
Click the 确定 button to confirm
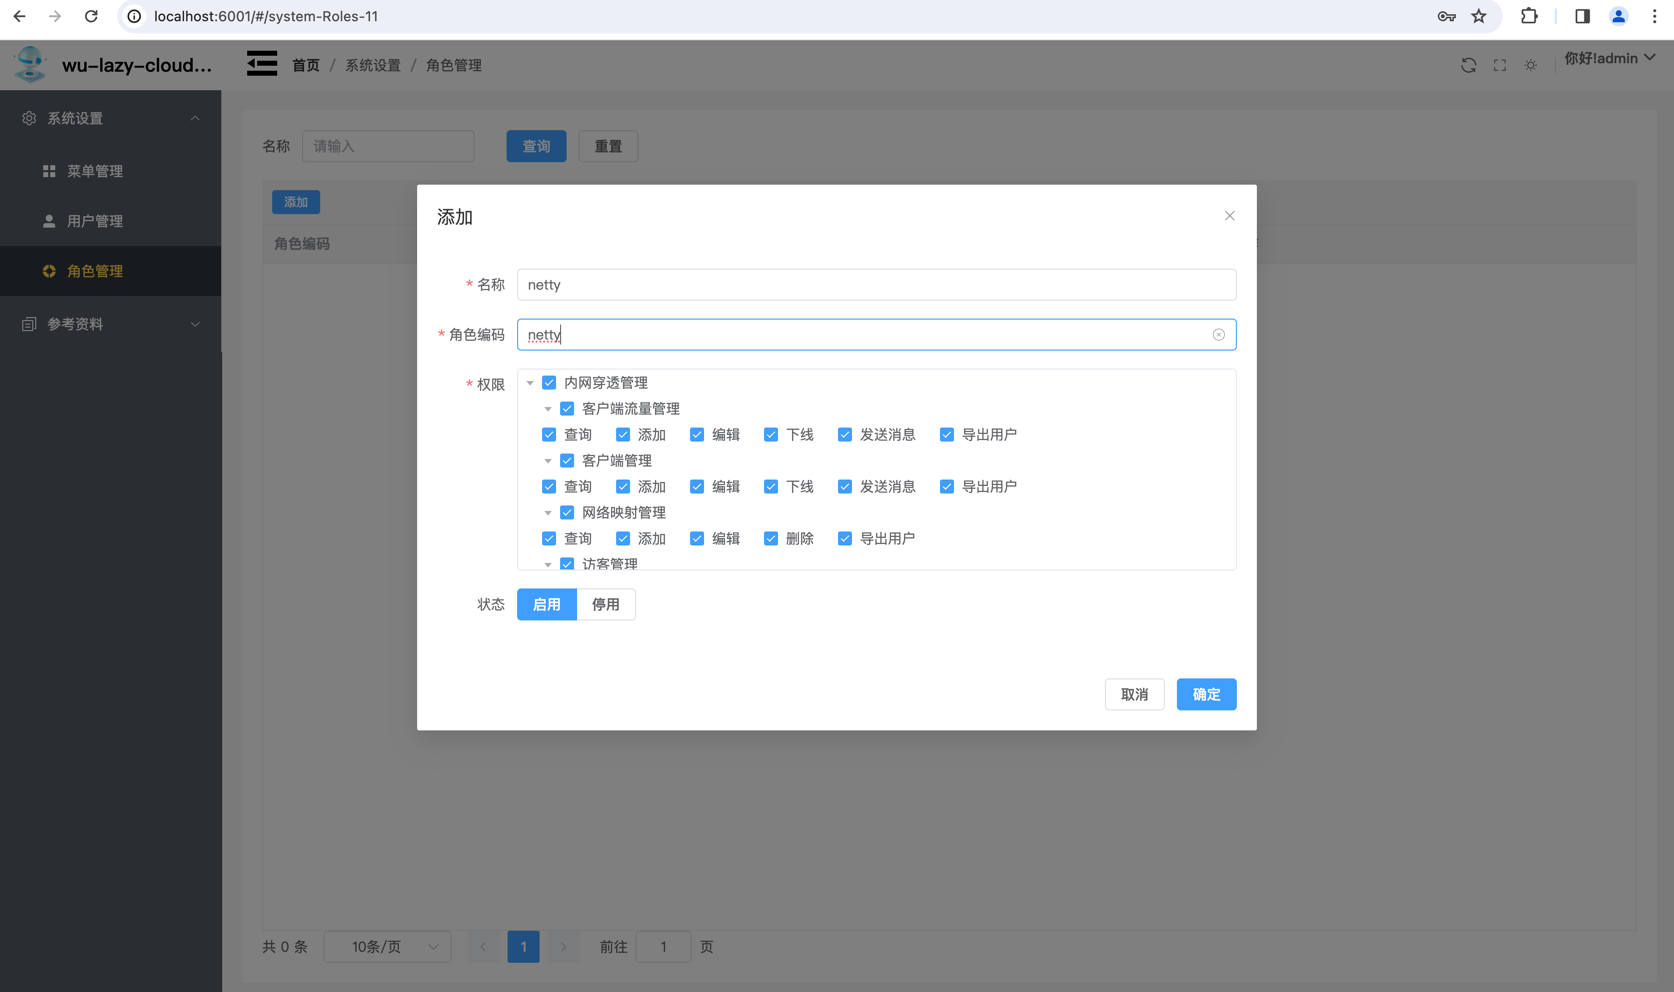tap(1205, 694)
